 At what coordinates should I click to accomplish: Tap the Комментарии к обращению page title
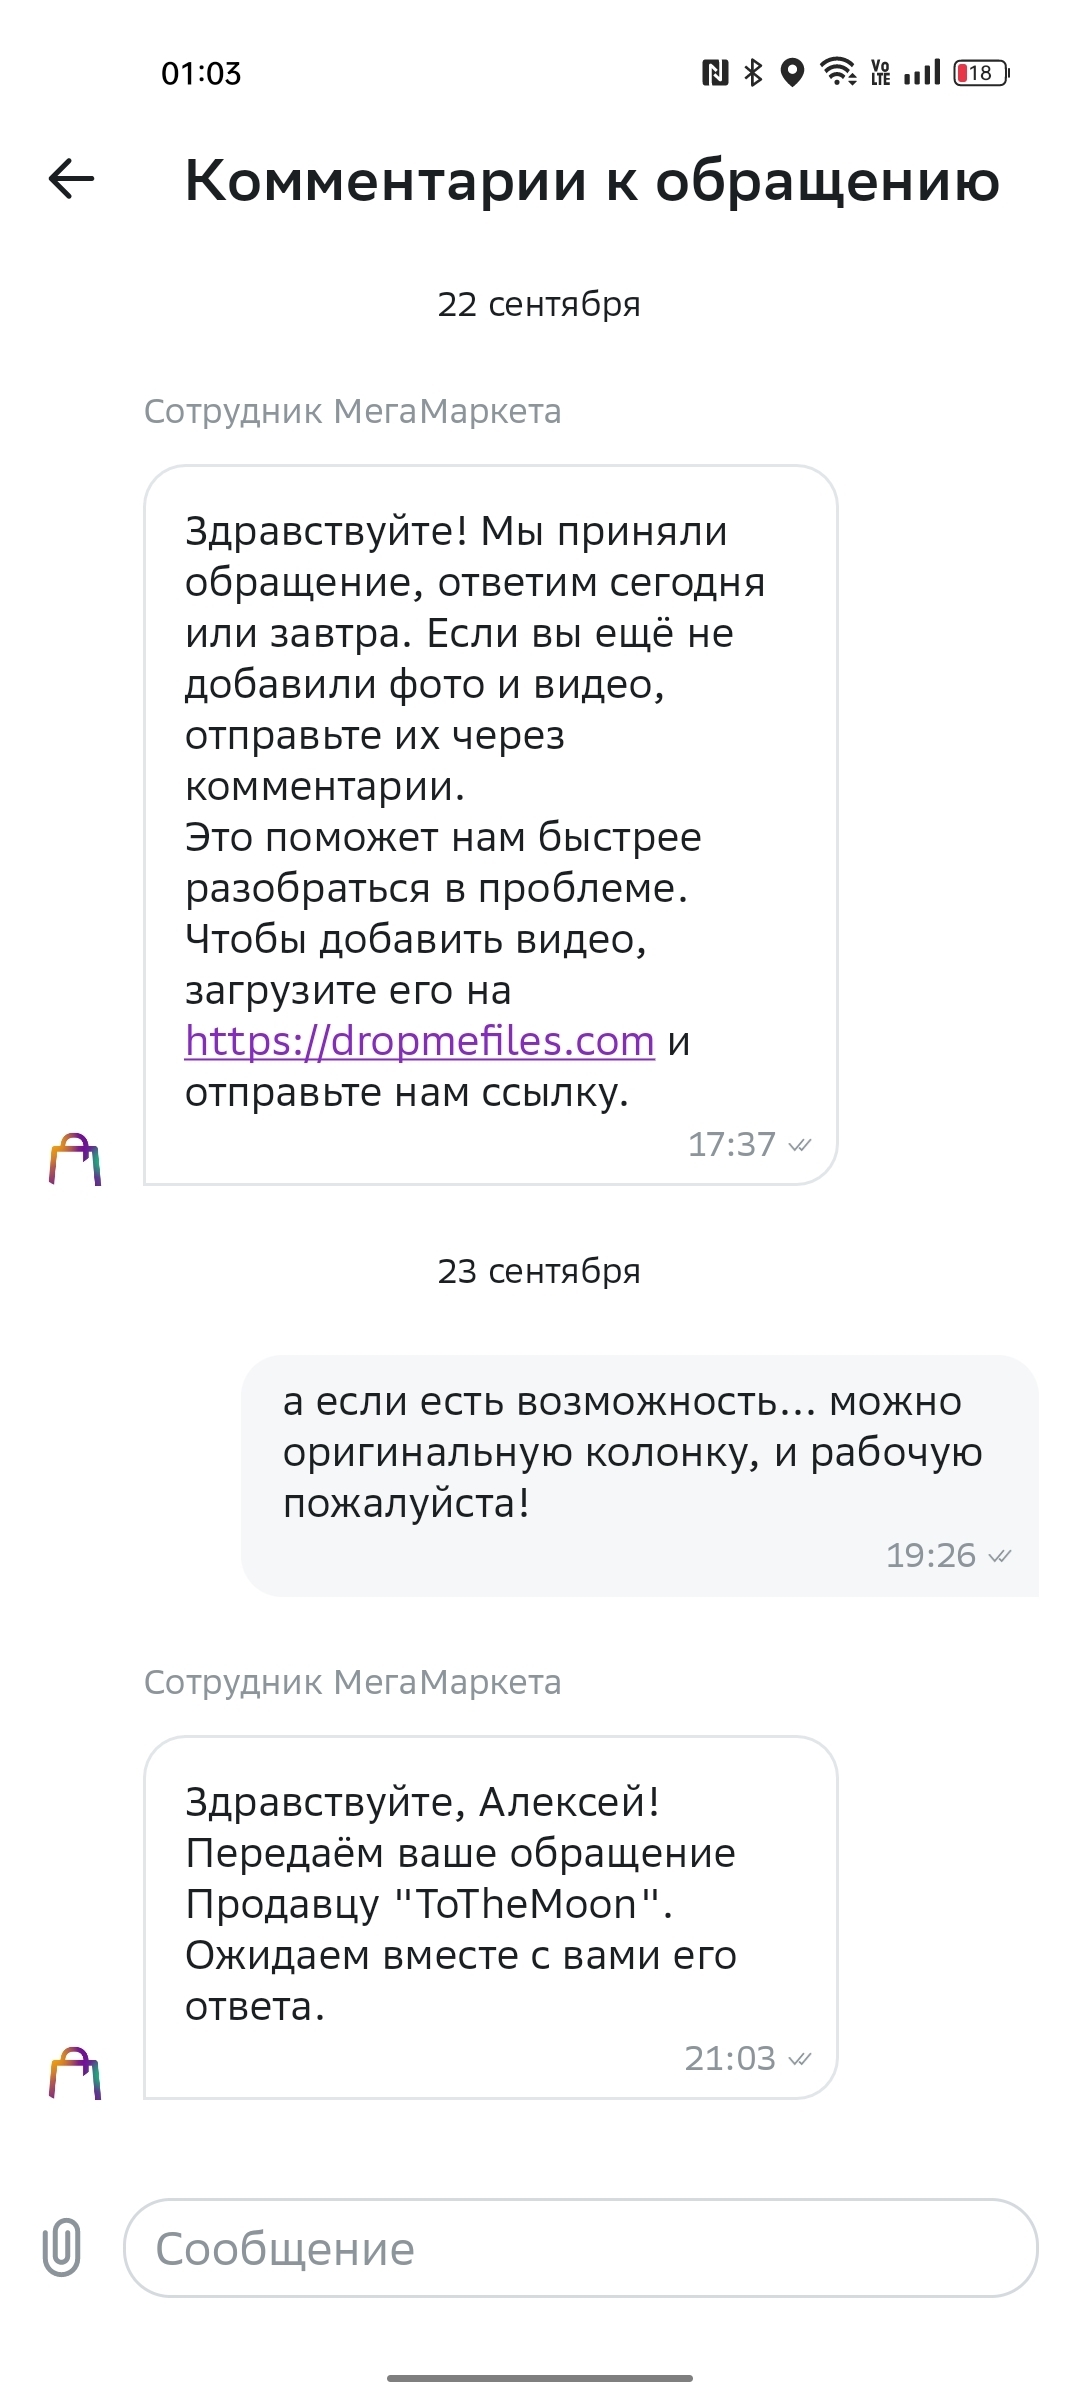click(x=592, y=181)
